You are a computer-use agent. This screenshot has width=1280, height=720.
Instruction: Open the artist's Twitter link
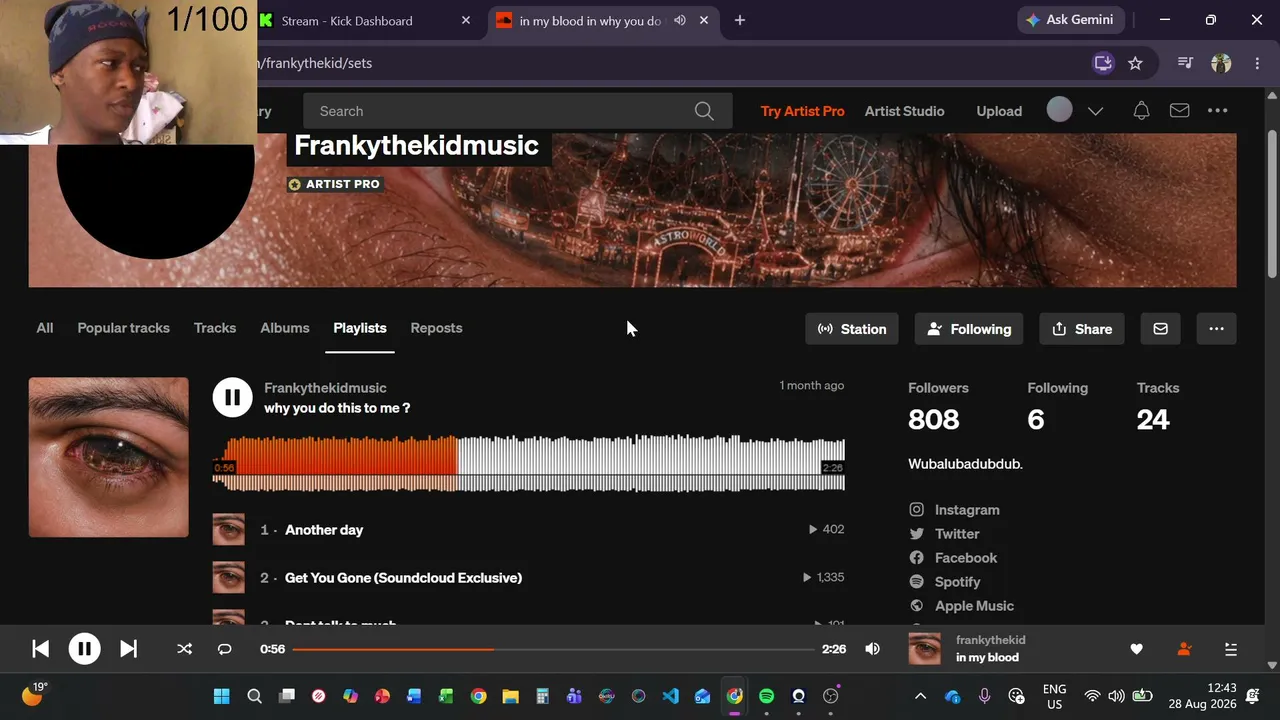(957, 534)
